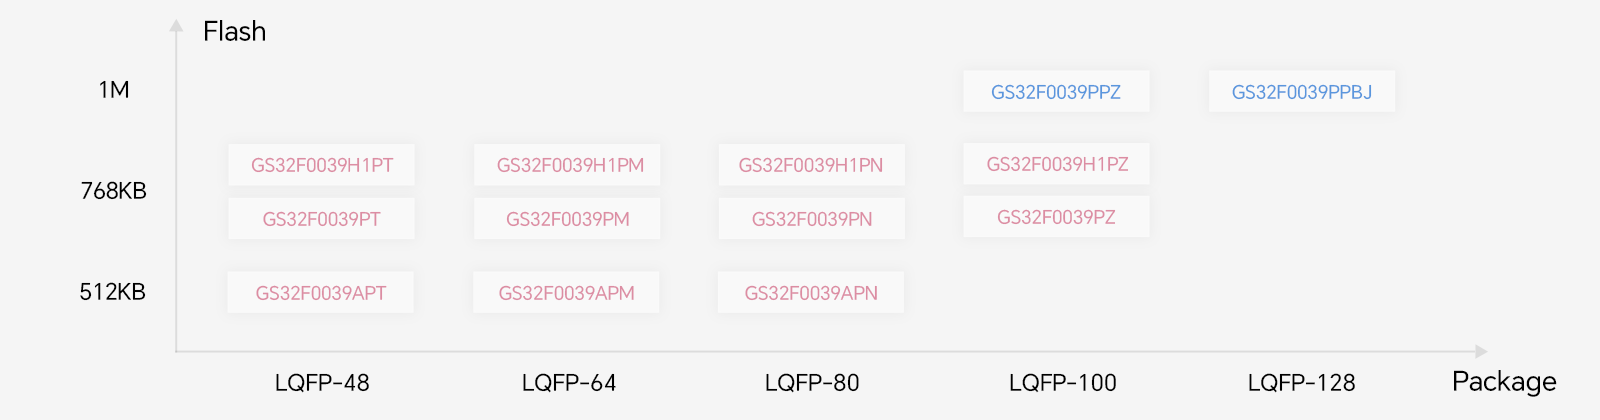
Task: Select the GS32F0039H1PM chip button
Action: pos(567,165)
